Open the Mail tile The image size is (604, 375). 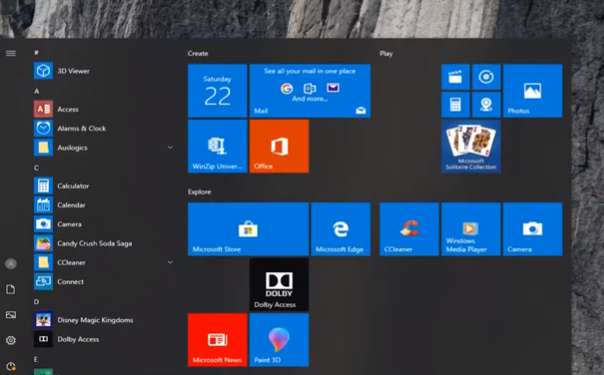coord(310,90)
